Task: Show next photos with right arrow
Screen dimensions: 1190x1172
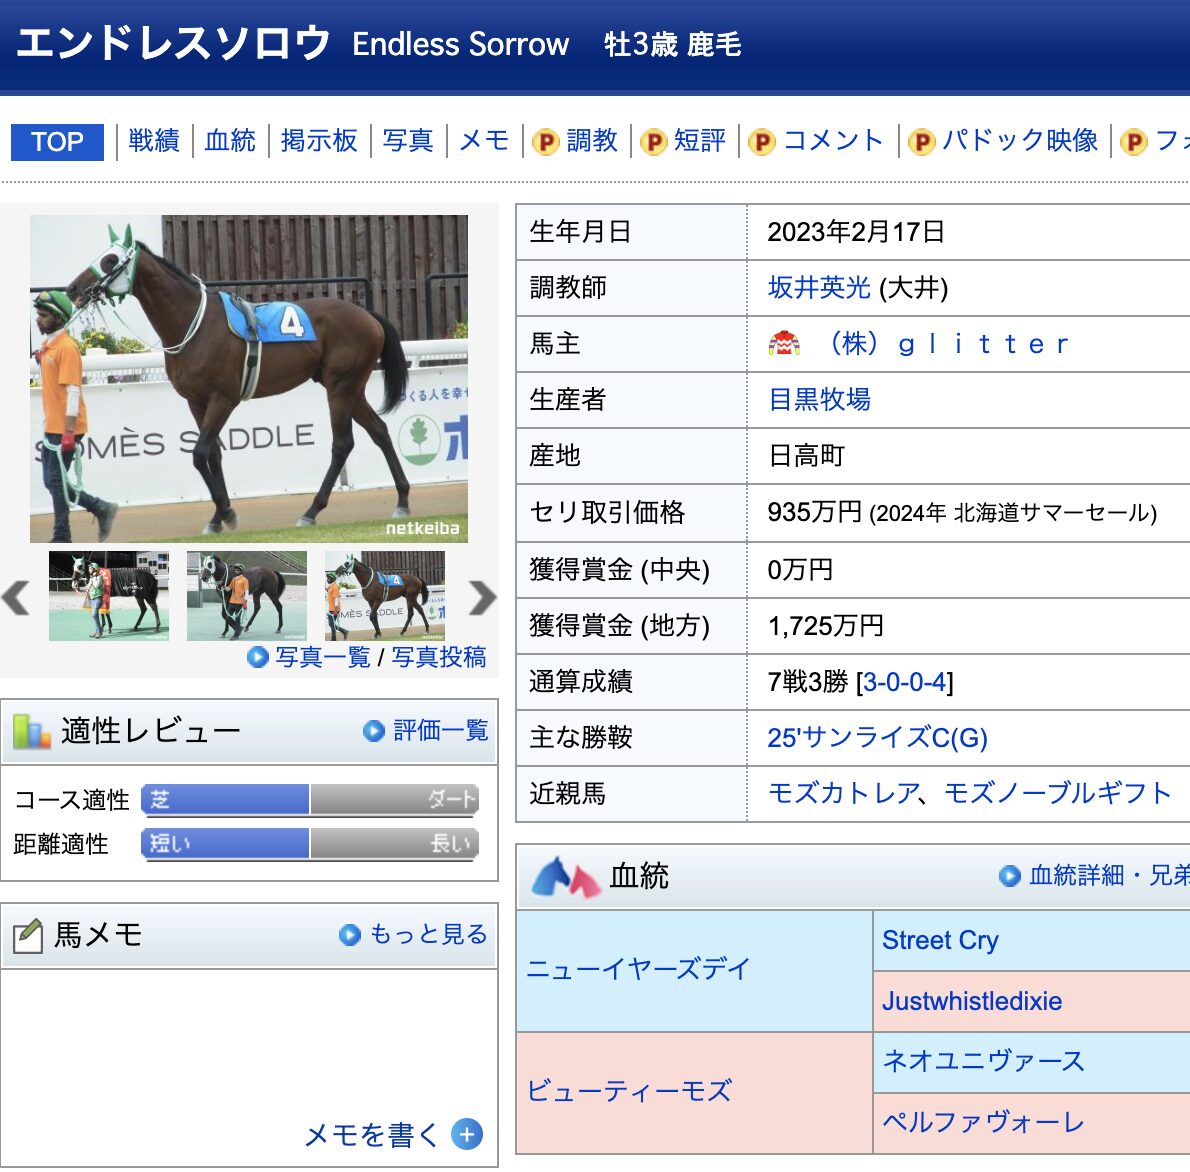Action: tap(483, 597)
